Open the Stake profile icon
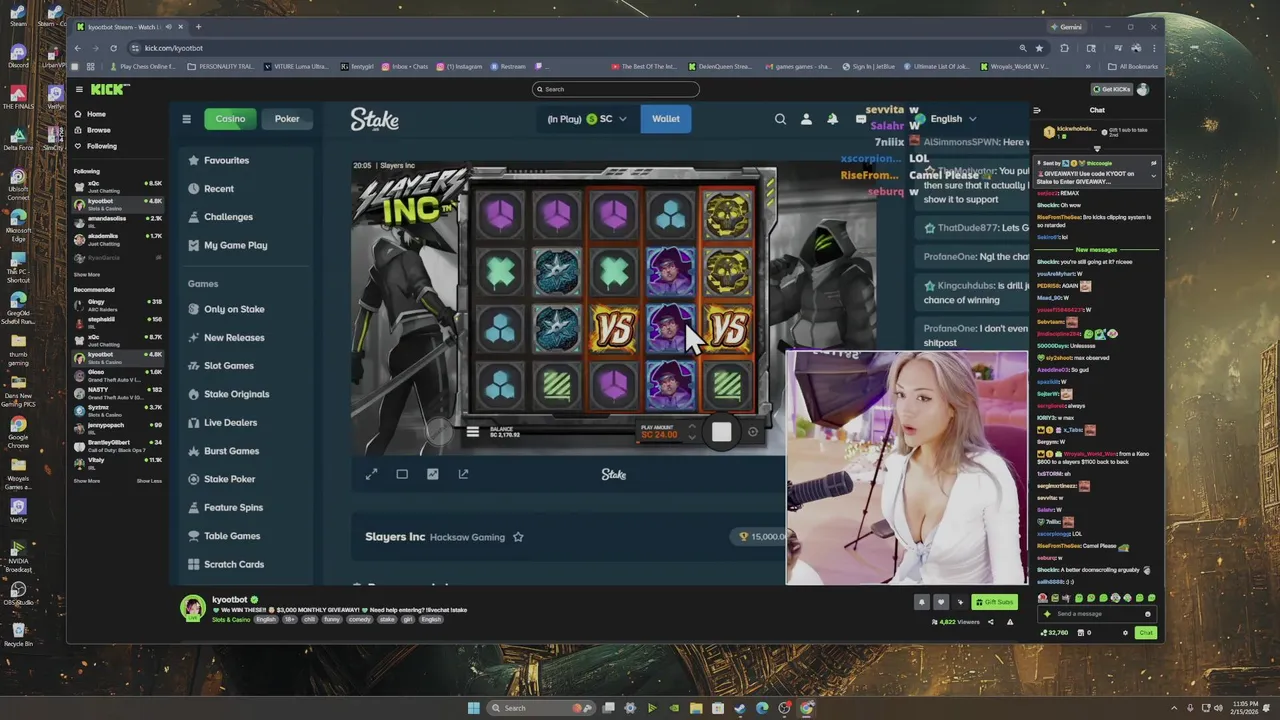 tap(806, 119)
